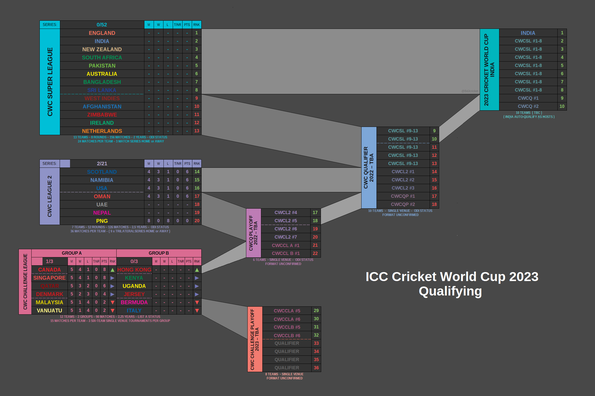Image resolution: width=595 pixels, height=396 pixels.
Task: Click the NETHERLANDS team name
Action: pos(102,131)
